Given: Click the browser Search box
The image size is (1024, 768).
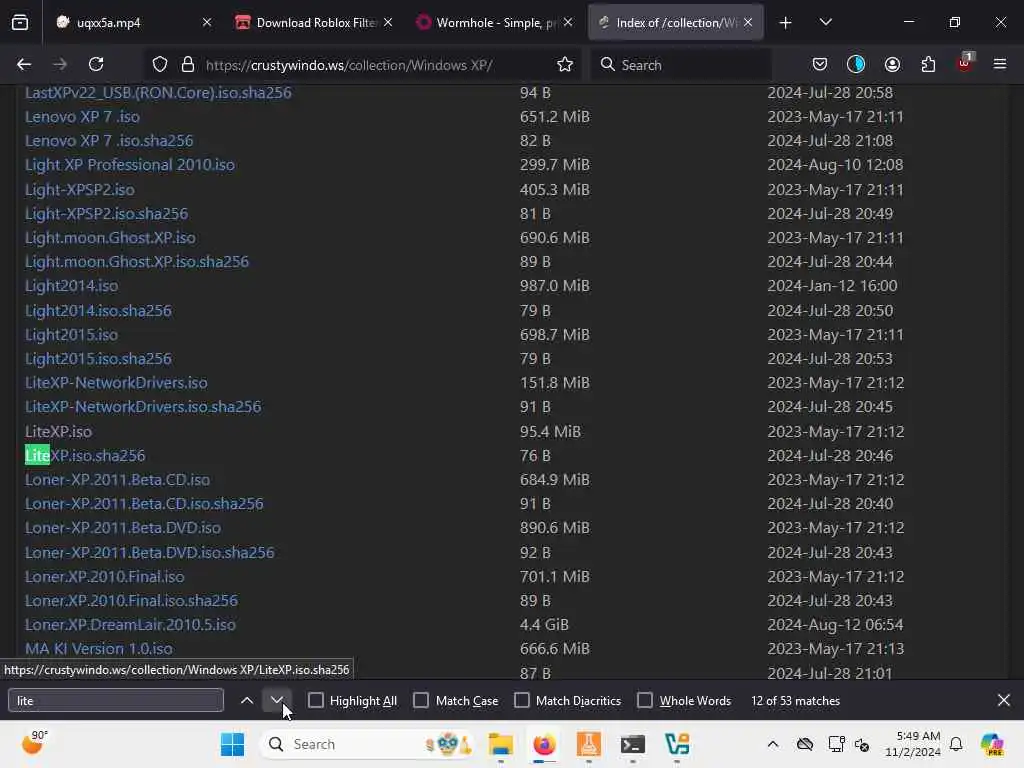Looking at the screenshot, I should (681, 65).
